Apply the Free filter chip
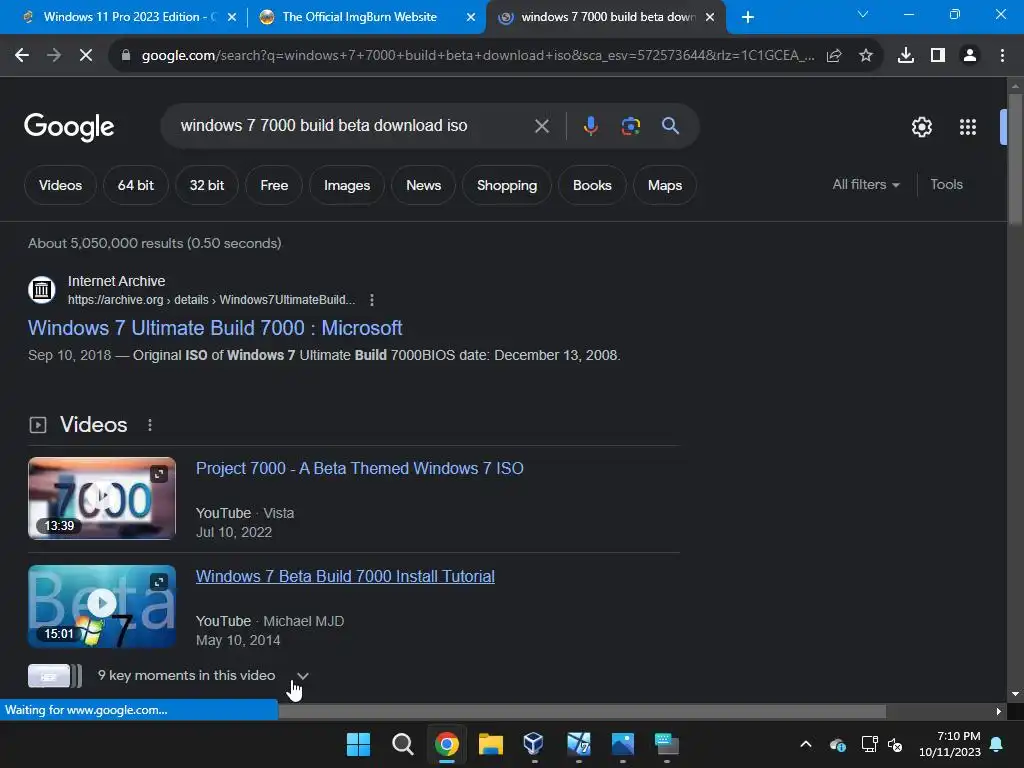 (274, 185)
